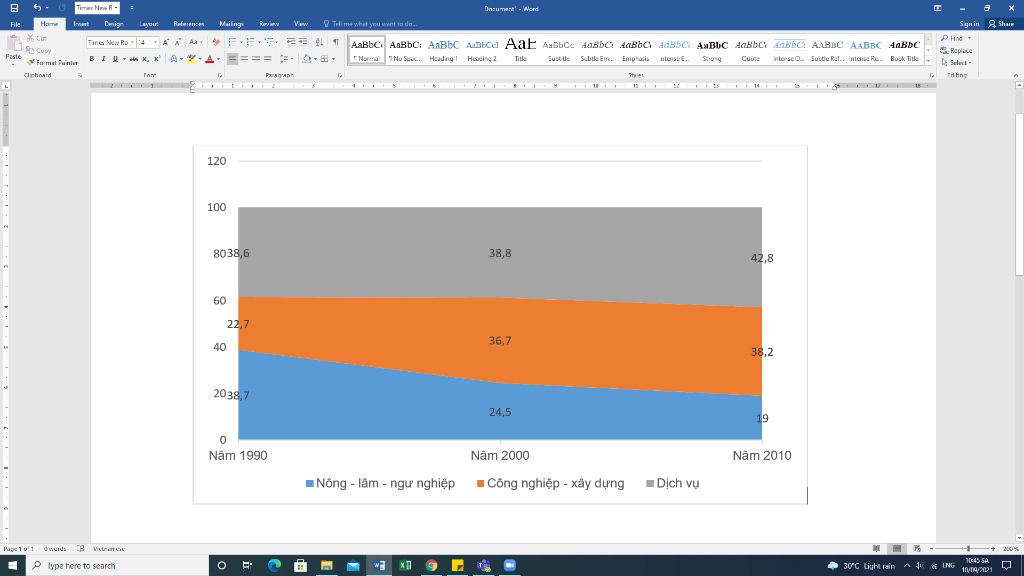Switch to the Design tab
The width and height of the screenshot is (1024, 576).
114,24
